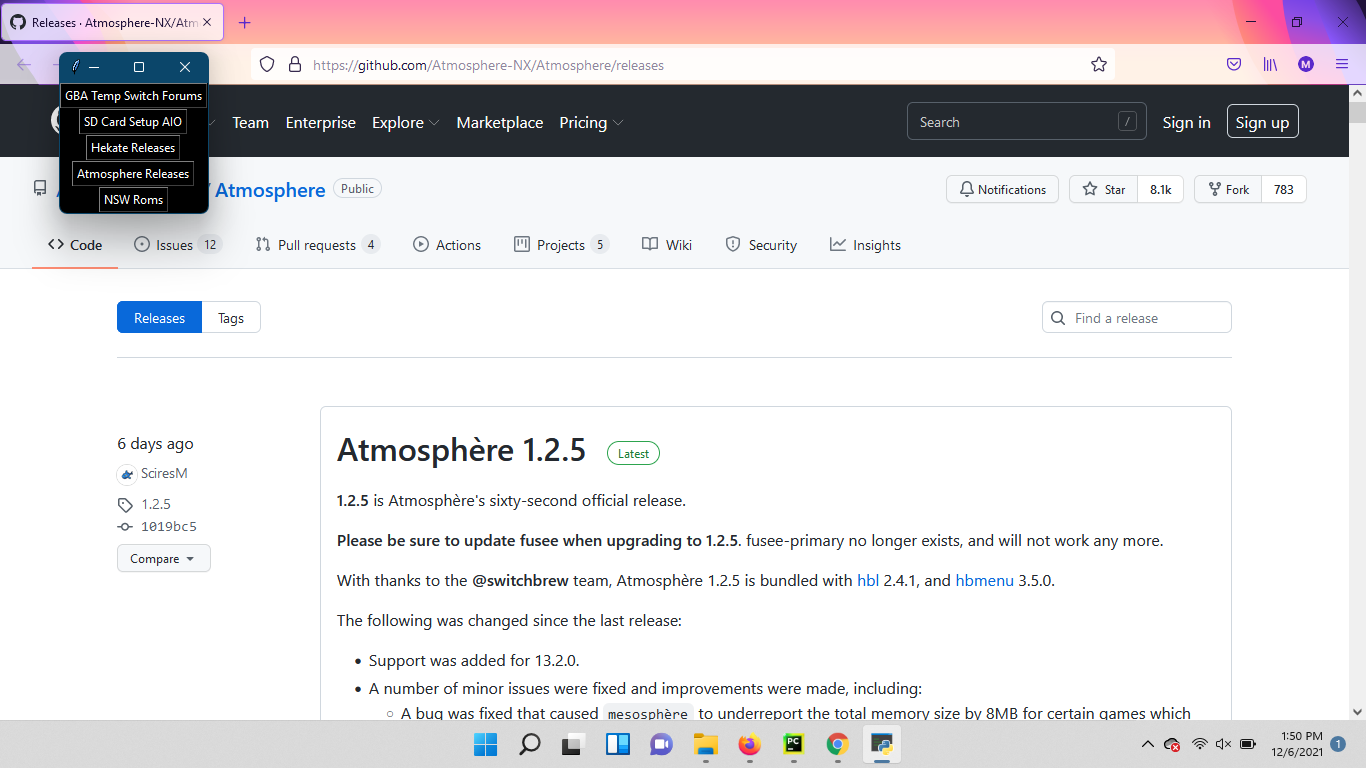Click SciresM's avatar image
Viewport: 1366px width, 768px height.
[x=127, y=474]
